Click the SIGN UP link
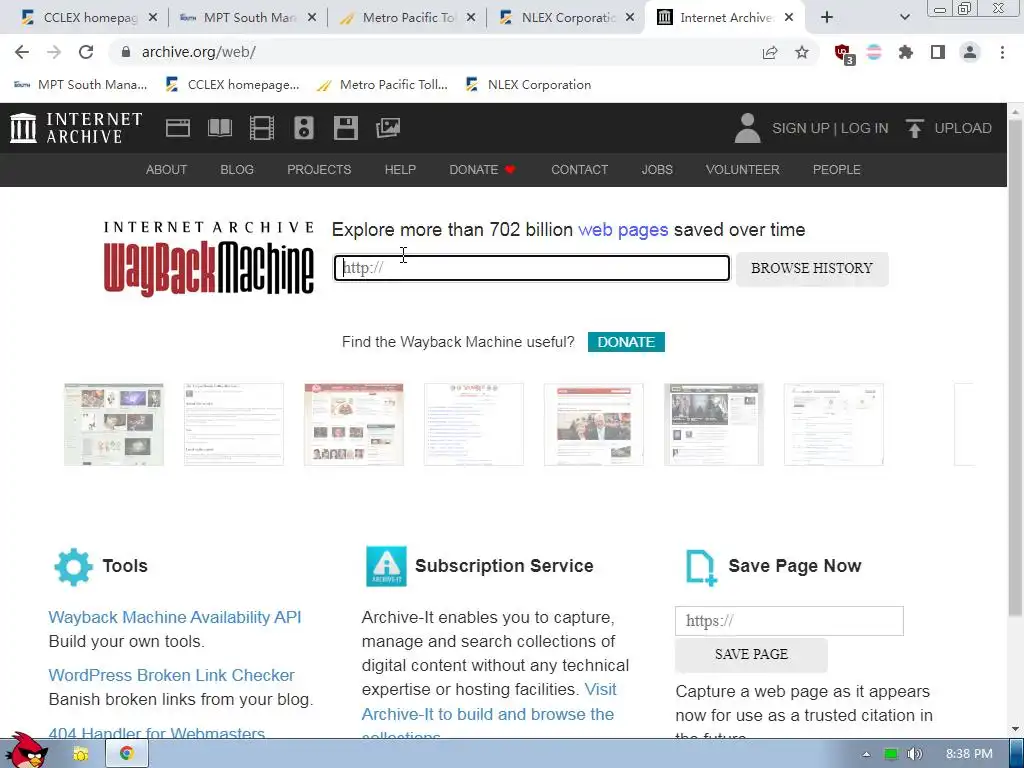Viewport: 1024px width, 768px height. click(x=801, y=128)
